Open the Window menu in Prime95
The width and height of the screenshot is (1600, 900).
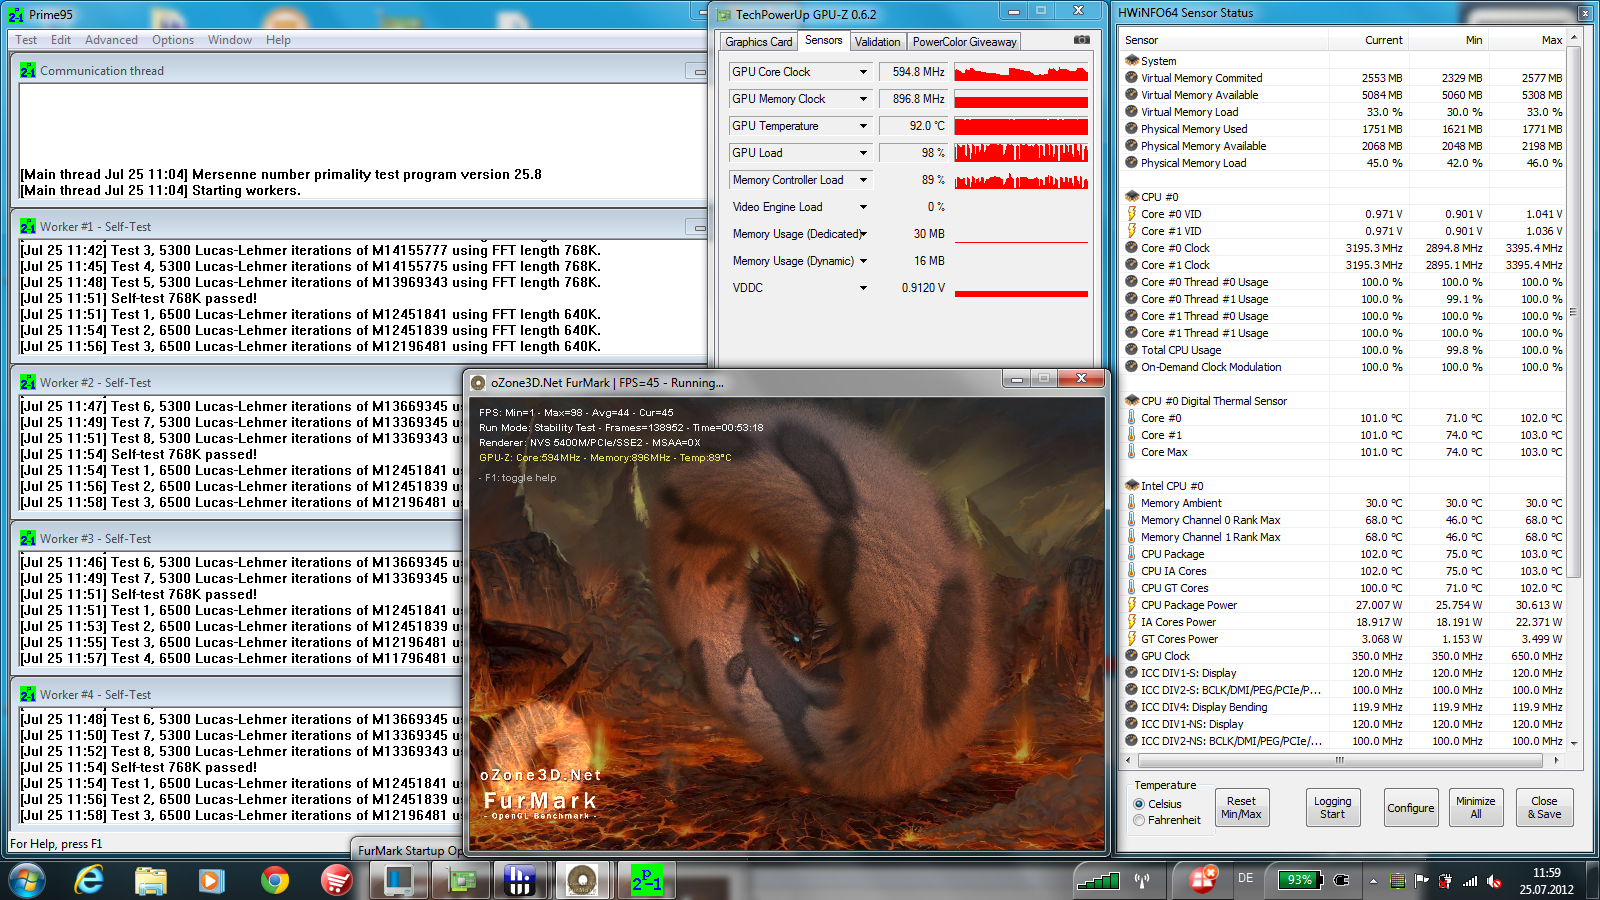pos(230,40)
